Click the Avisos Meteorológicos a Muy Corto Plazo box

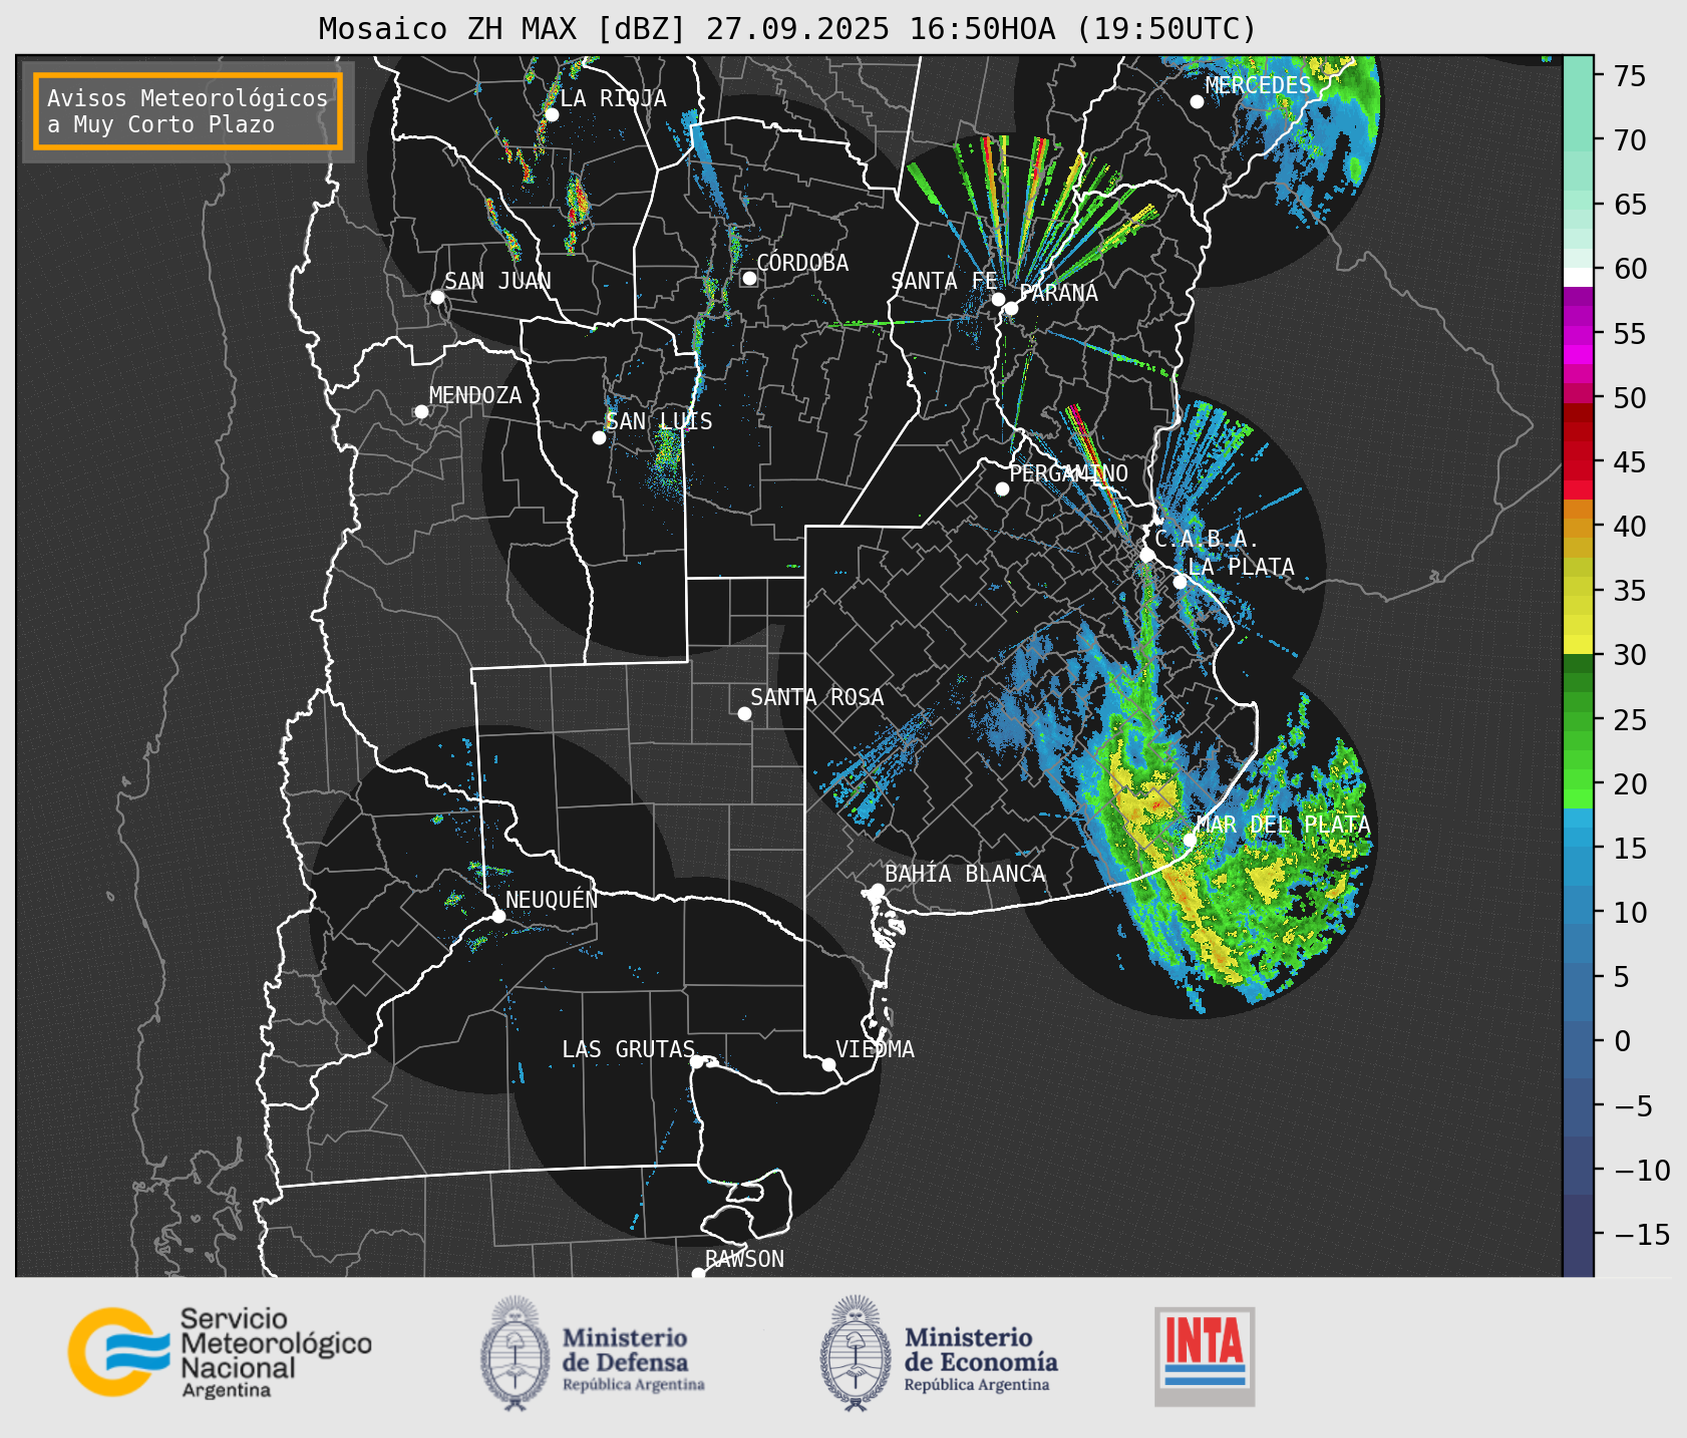tap(188, 111)
